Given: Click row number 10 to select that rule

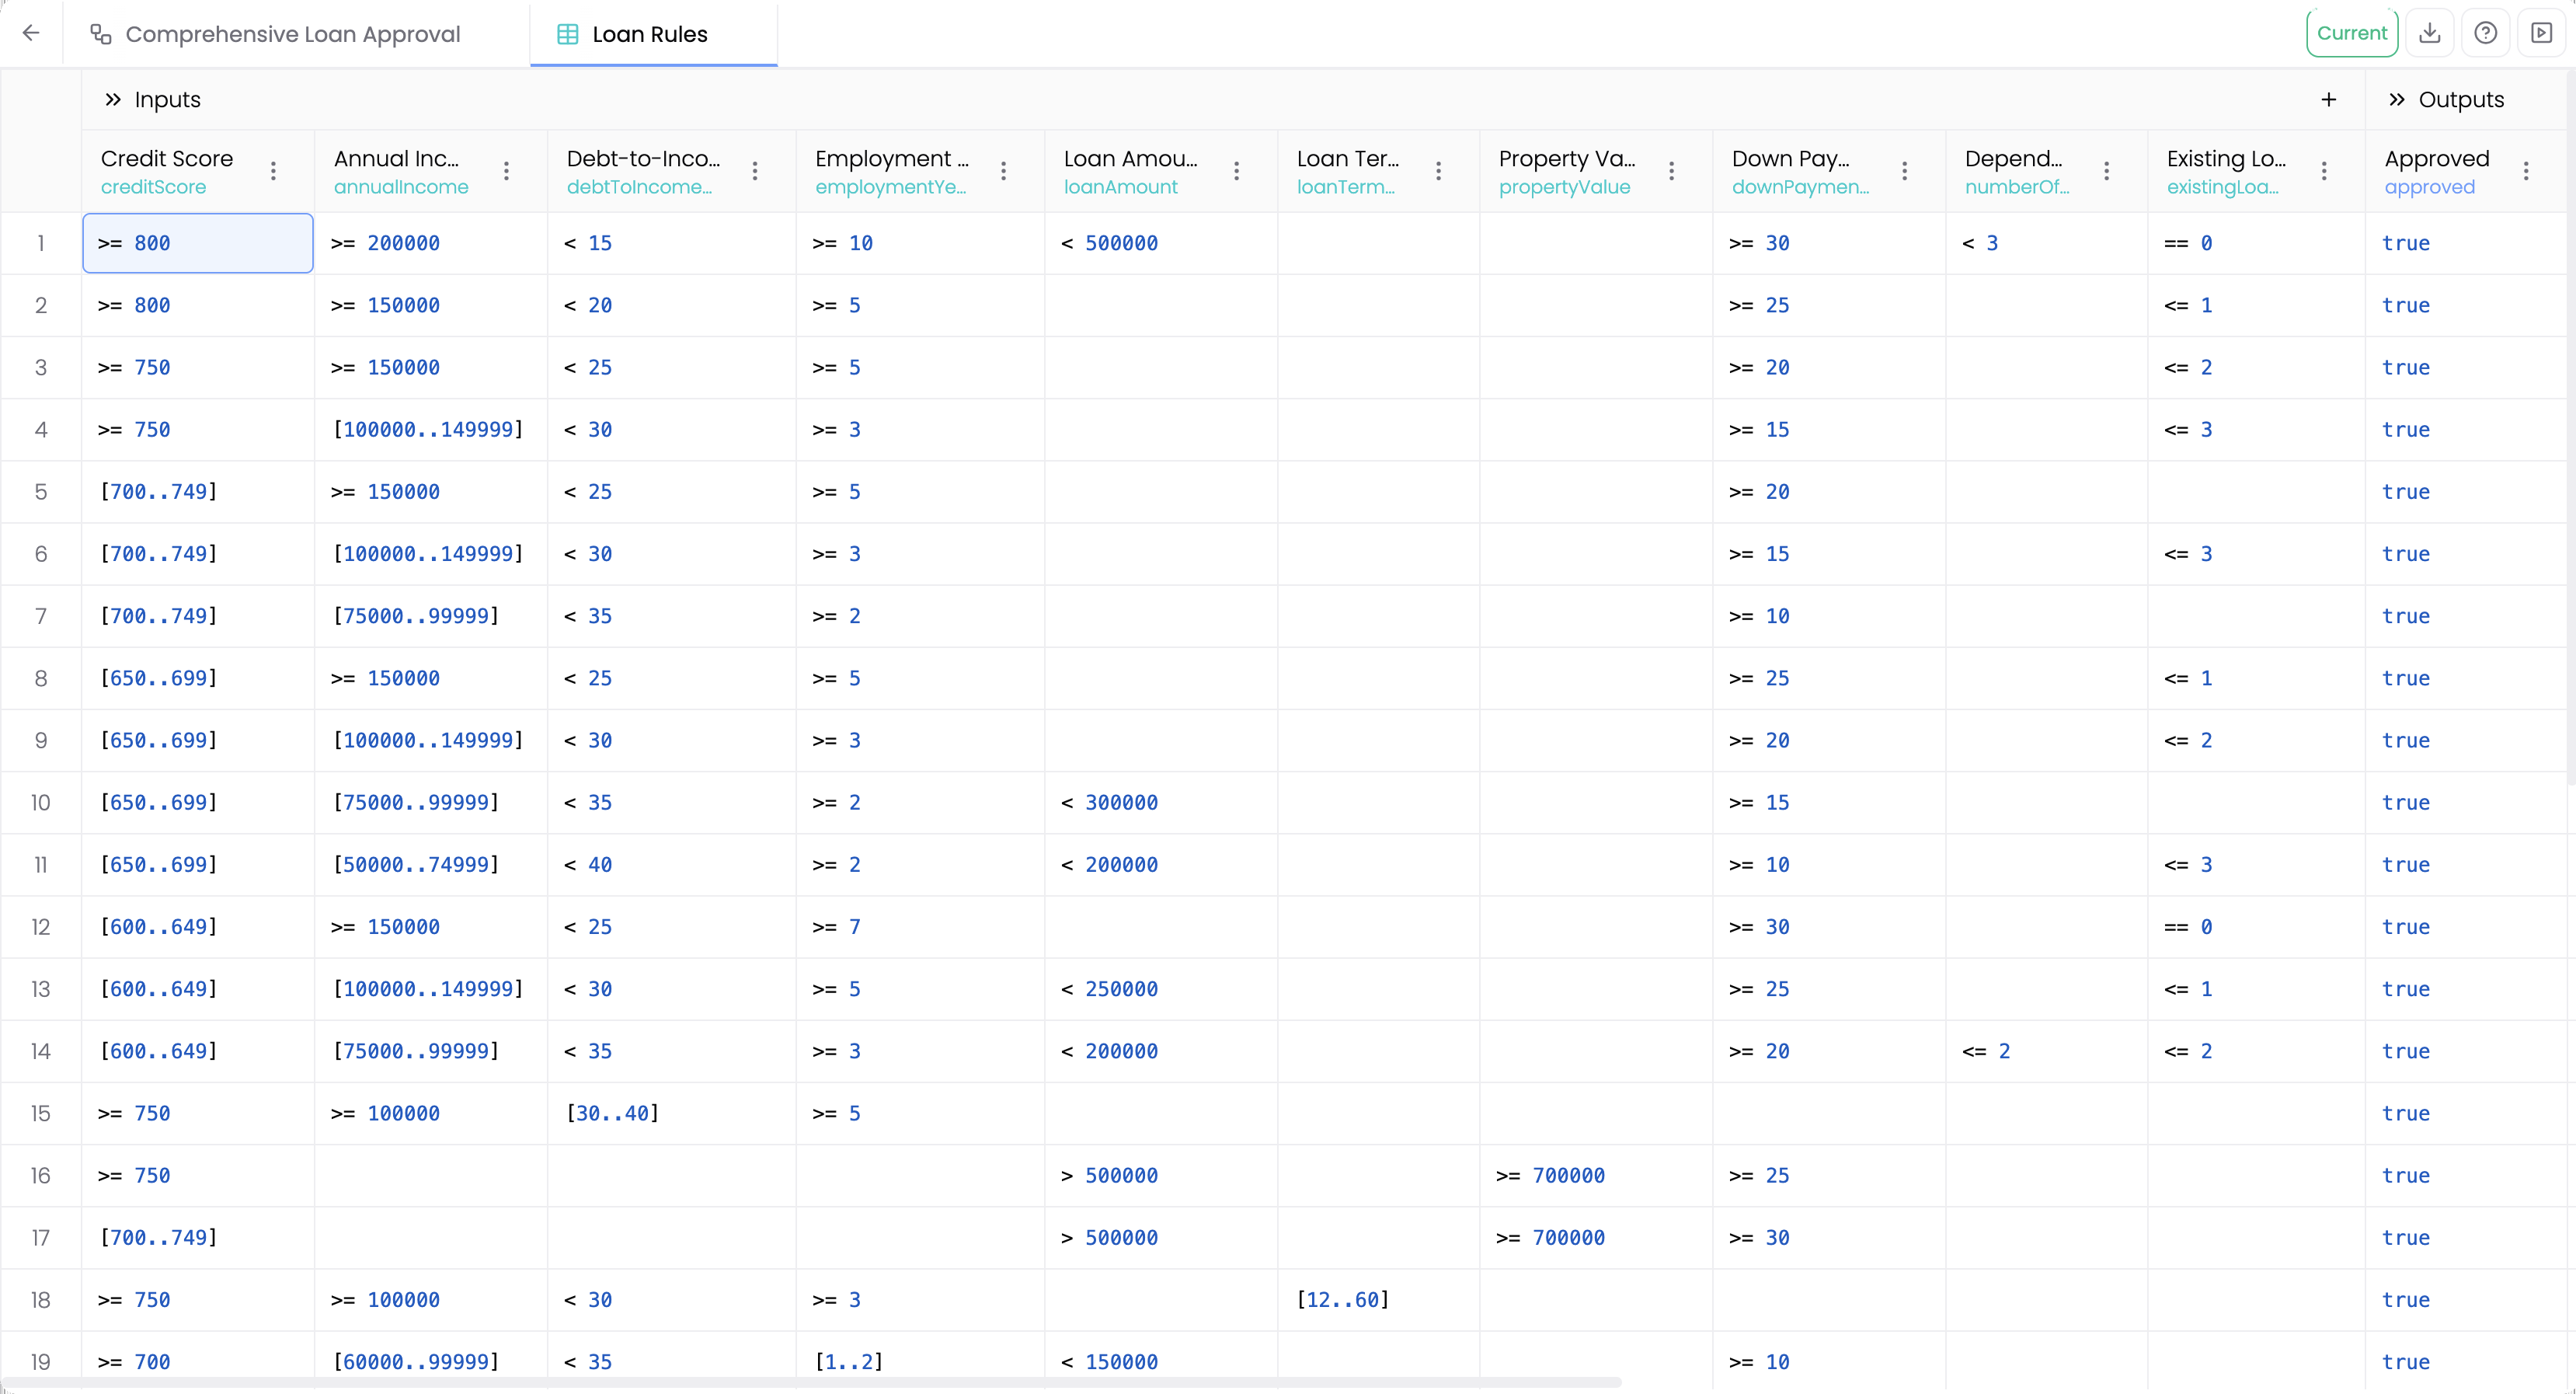Looking at the screenshot, I should (41, 802).
